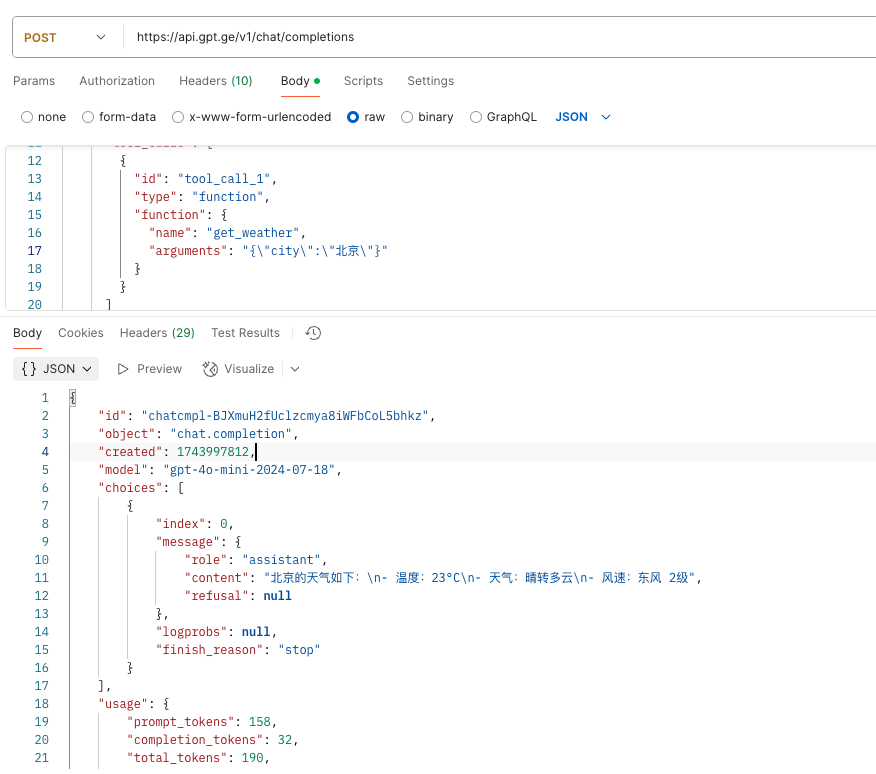Open the Test Results tab
The width and height of the screenshot is (876, 774).
[x=245, y=333]
